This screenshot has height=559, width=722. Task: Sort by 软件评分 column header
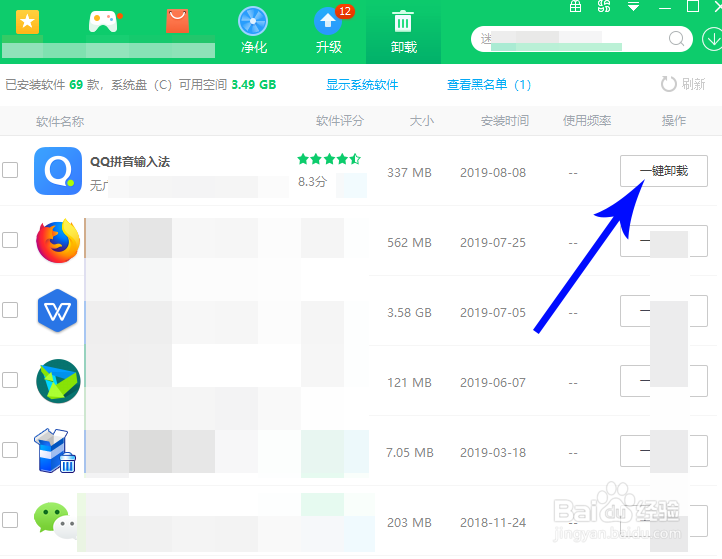[340, 121]
